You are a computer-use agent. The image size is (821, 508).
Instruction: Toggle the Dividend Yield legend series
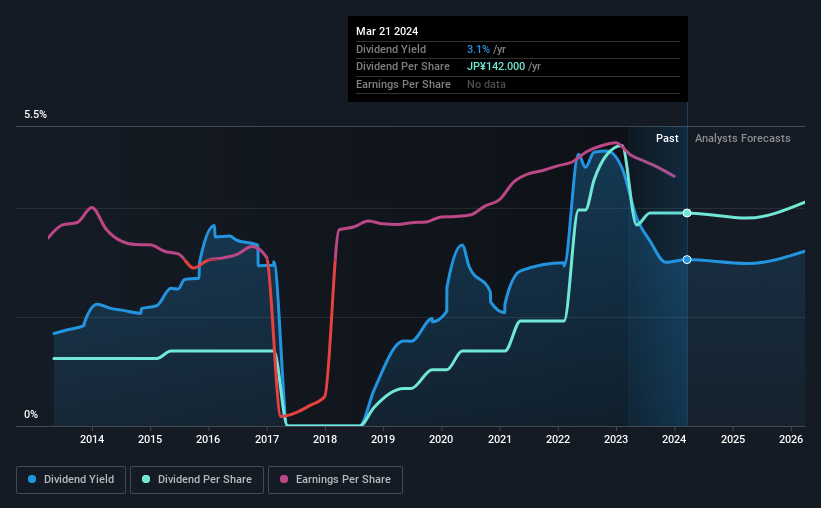click(71, 479)
